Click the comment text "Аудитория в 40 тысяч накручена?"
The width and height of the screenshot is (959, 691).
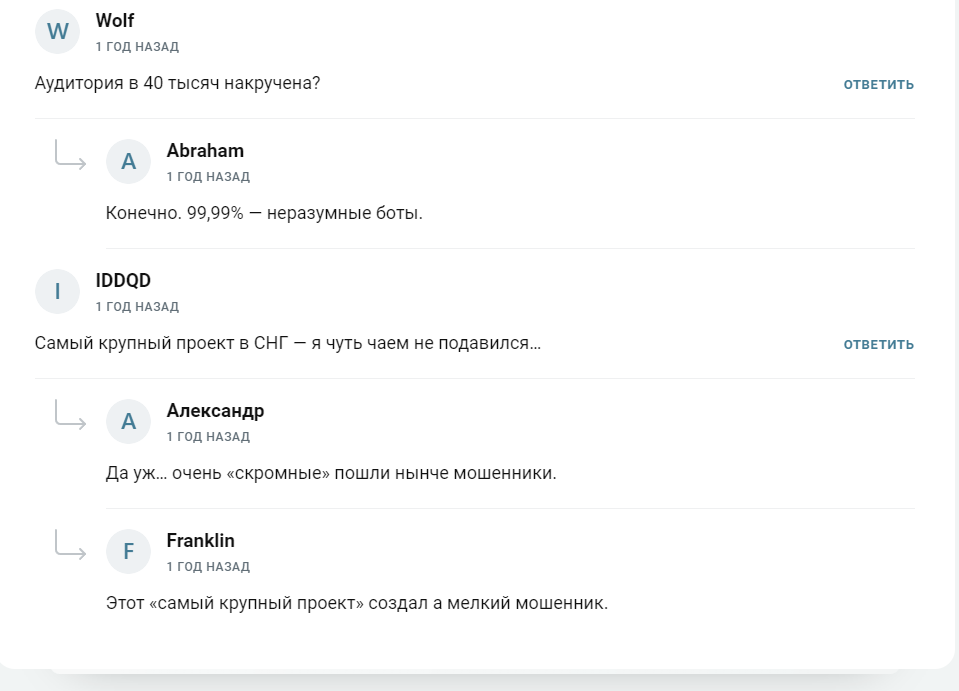pos(177,84)
